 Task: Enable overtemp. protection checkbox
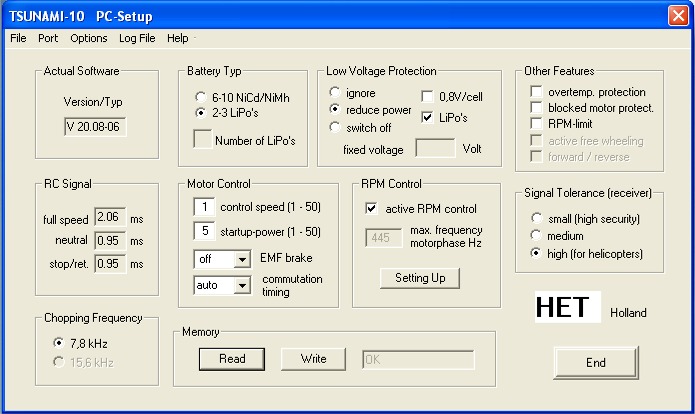click(536, 92)
